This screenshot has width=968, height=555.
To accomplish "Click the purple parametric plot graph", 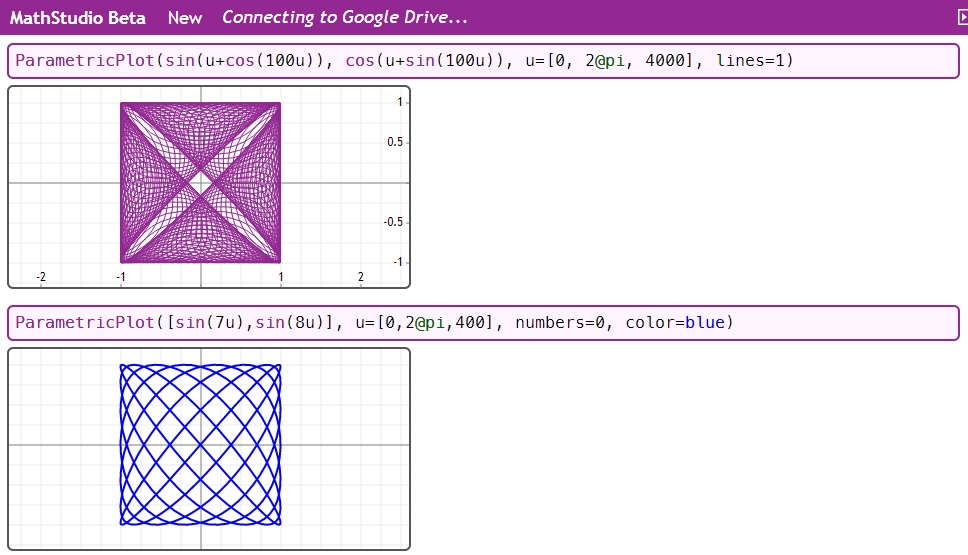I will click(x=209, y=187).
